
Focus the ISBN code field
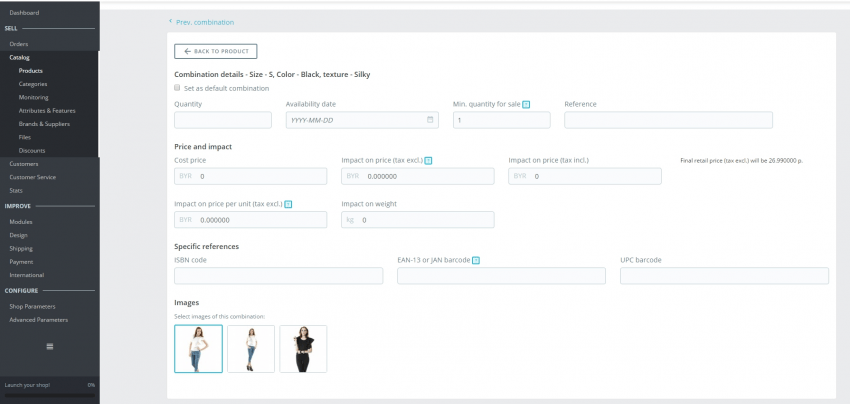click(x=279, y=275)
